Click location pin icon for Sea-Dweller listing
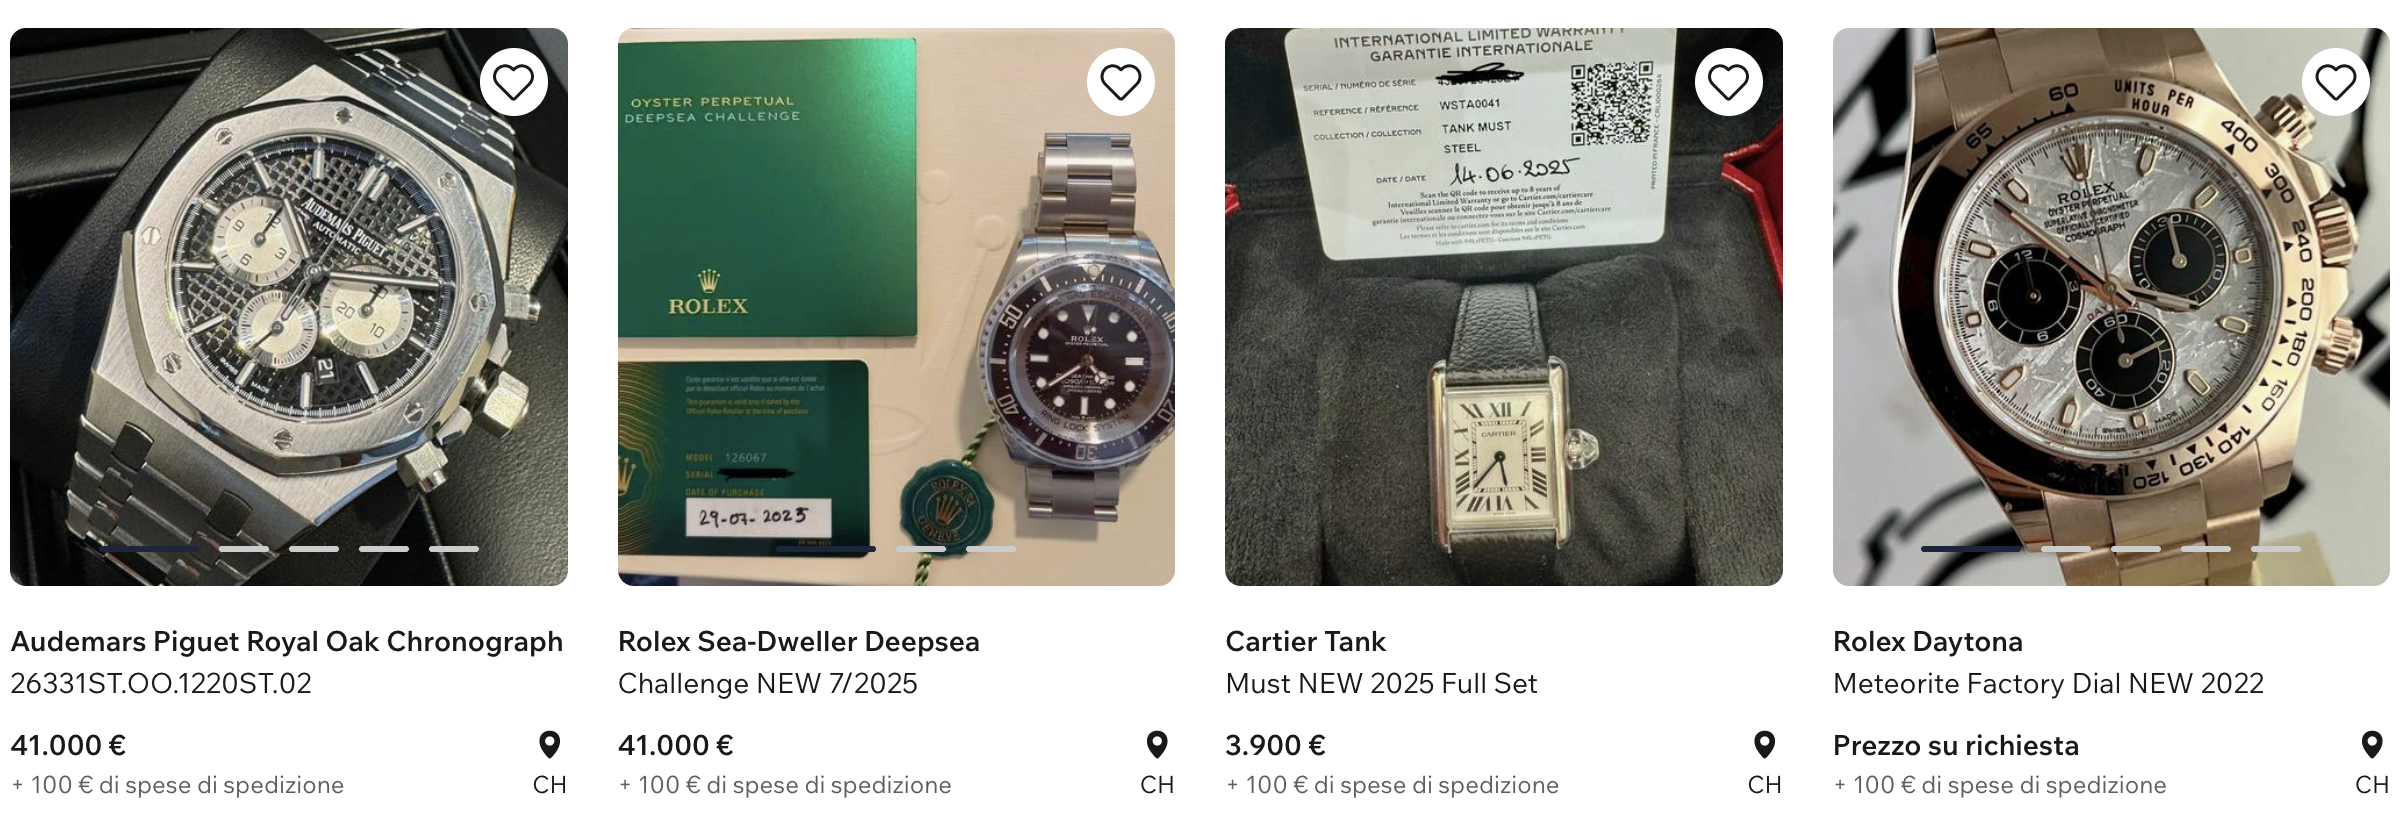 click(1157, 745)
